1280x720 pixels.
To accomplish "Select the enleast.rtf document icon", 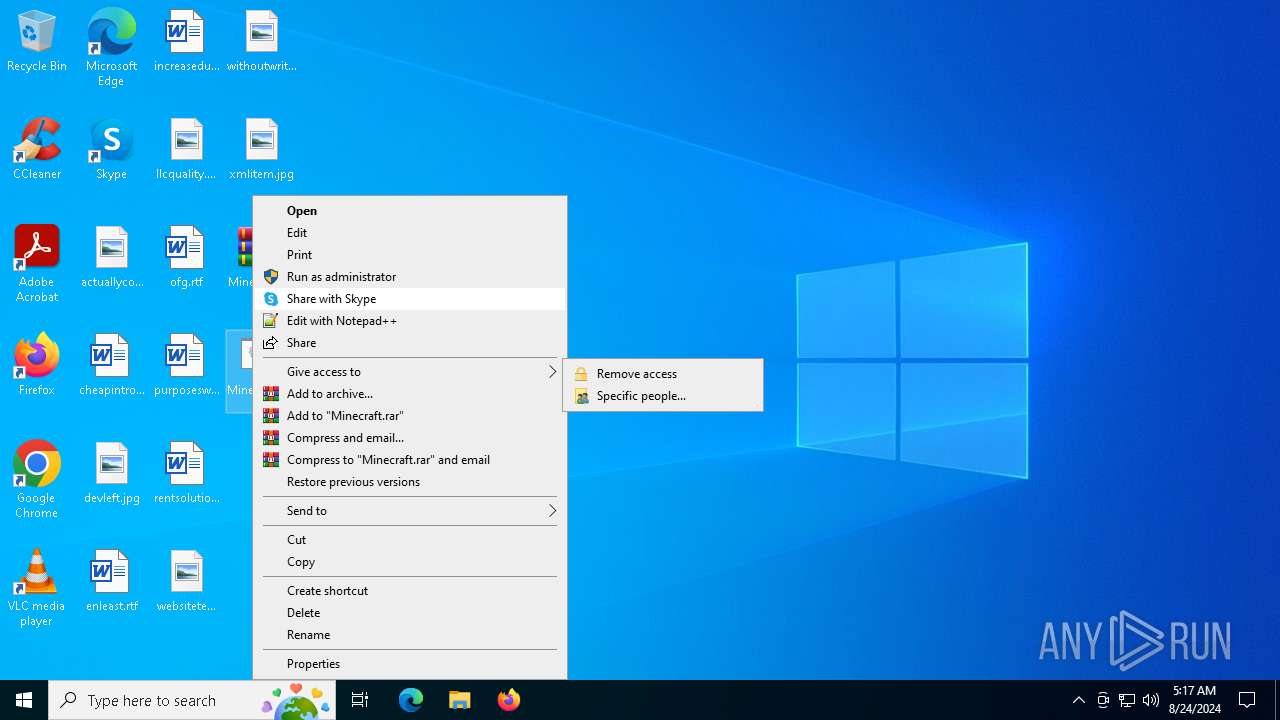I will tap(111, 582).
